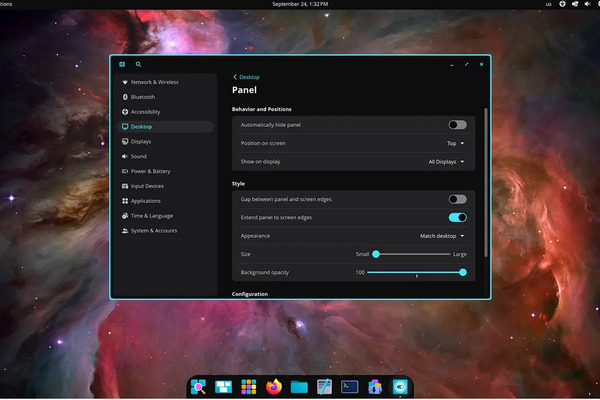Open the app store dock icon
Image resolution: width=600 pixels, height=400 pixels.
[375, 387]
